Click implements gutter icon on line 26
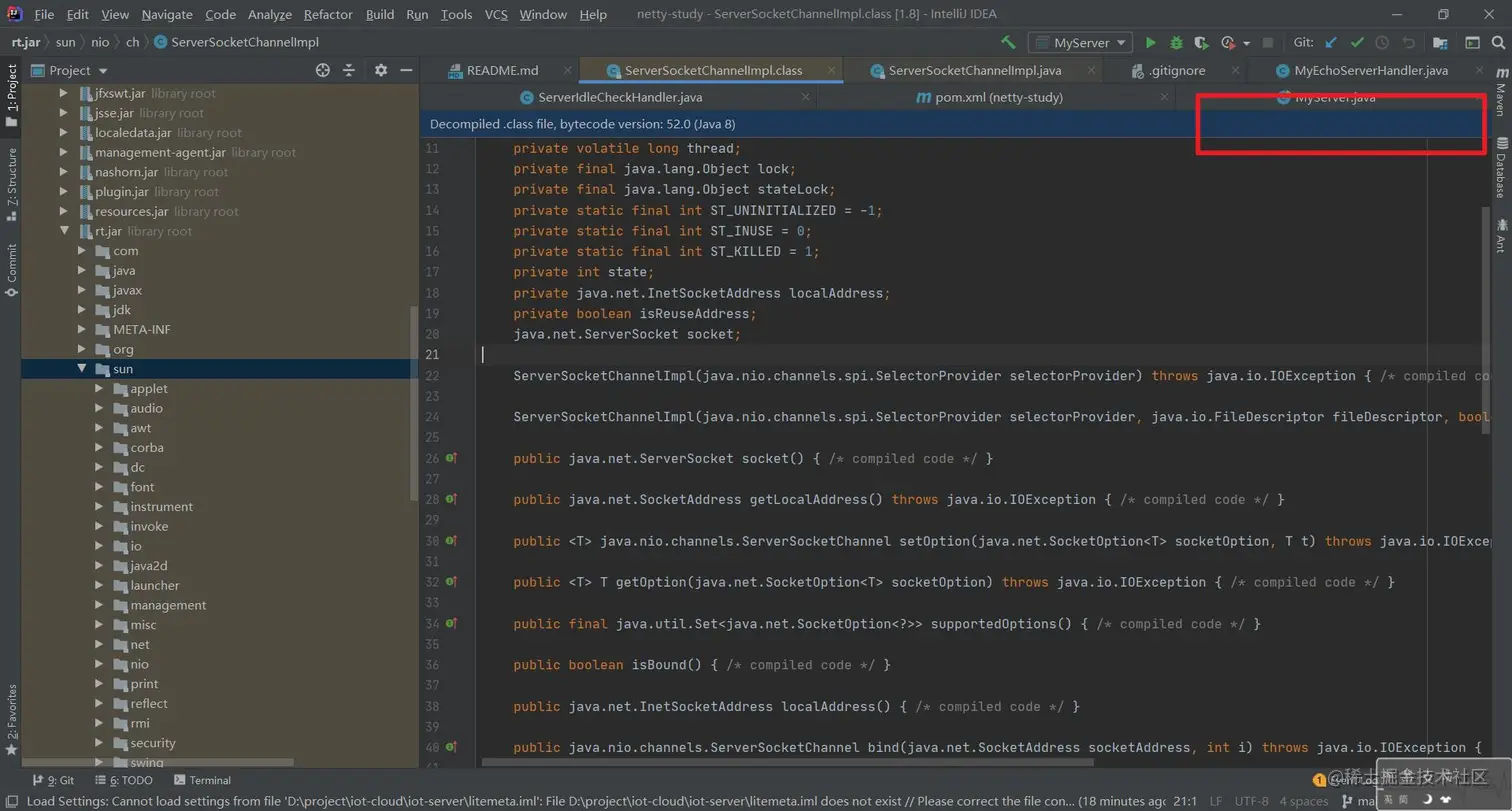Image resolution: width=1512 pixels, height=811 pixels. click(451, 458)
